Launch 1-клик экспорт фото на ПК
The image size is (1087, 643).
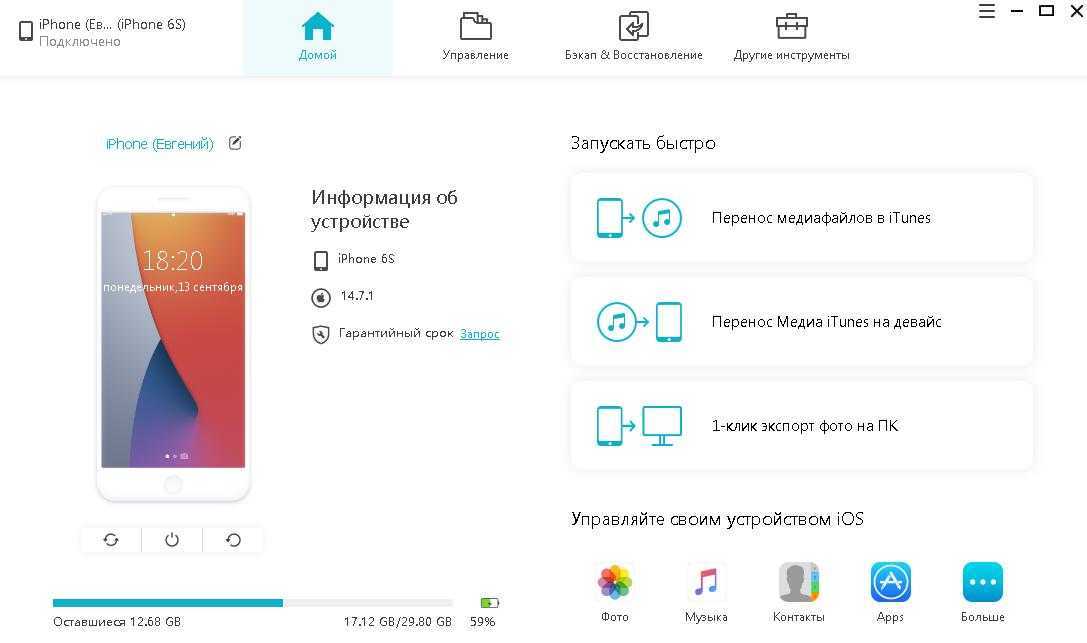tap(801, 425)
